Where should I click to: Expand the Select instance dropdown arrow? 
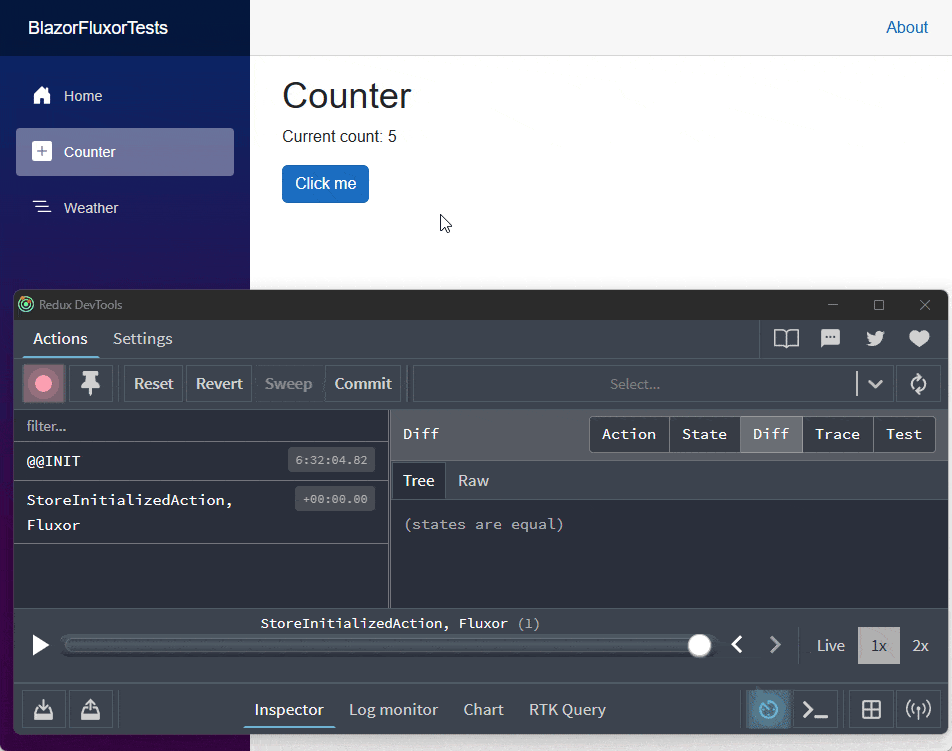875,384
